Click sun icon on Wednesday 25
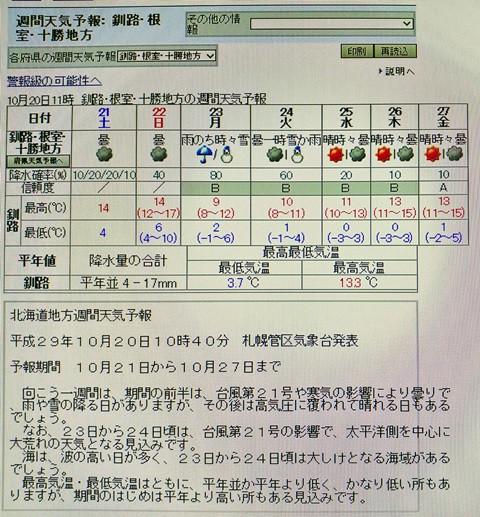 tap(336, 155)
